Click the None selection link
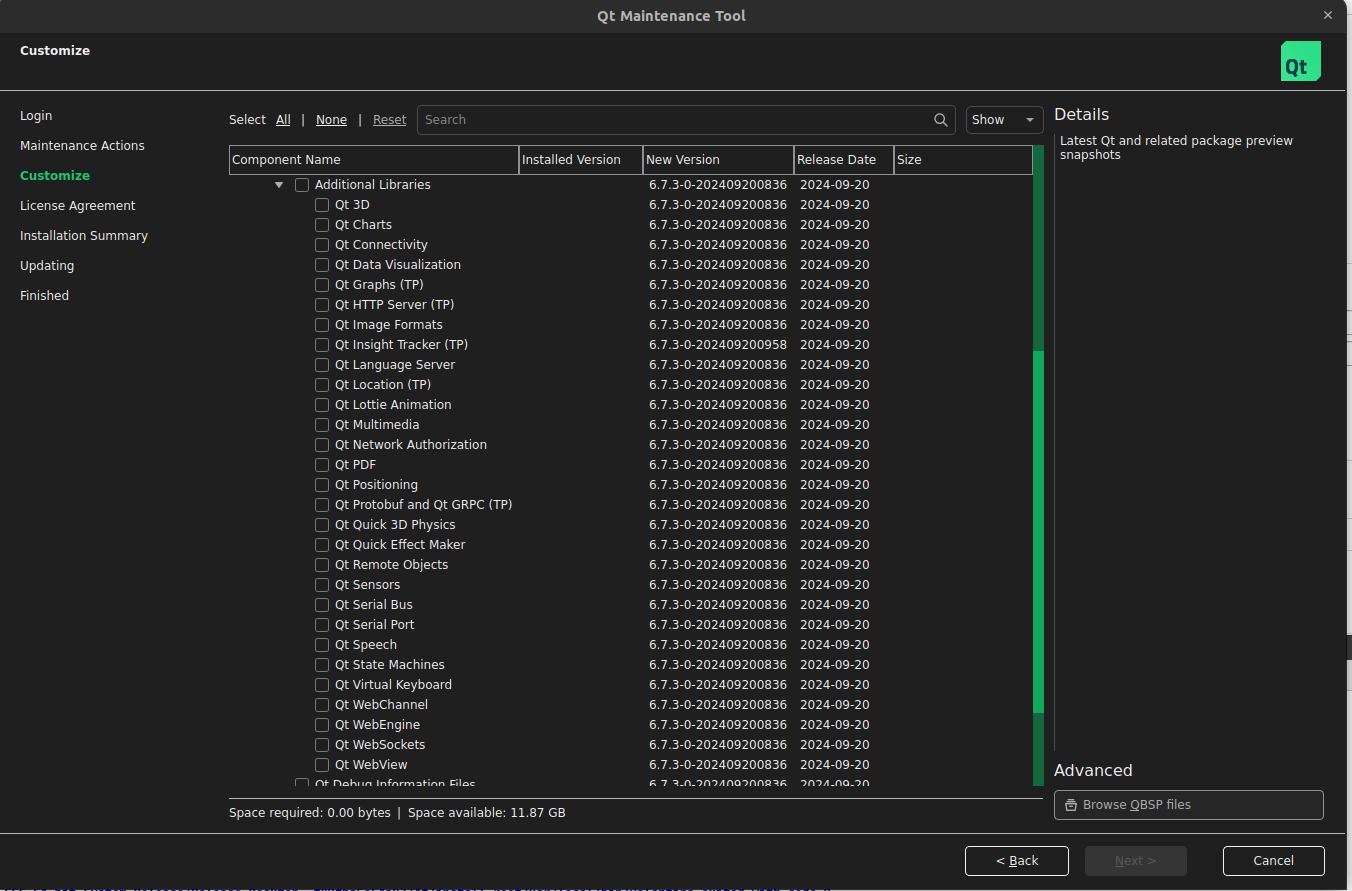Viewport: 1352px width, 891px height. 331,120
